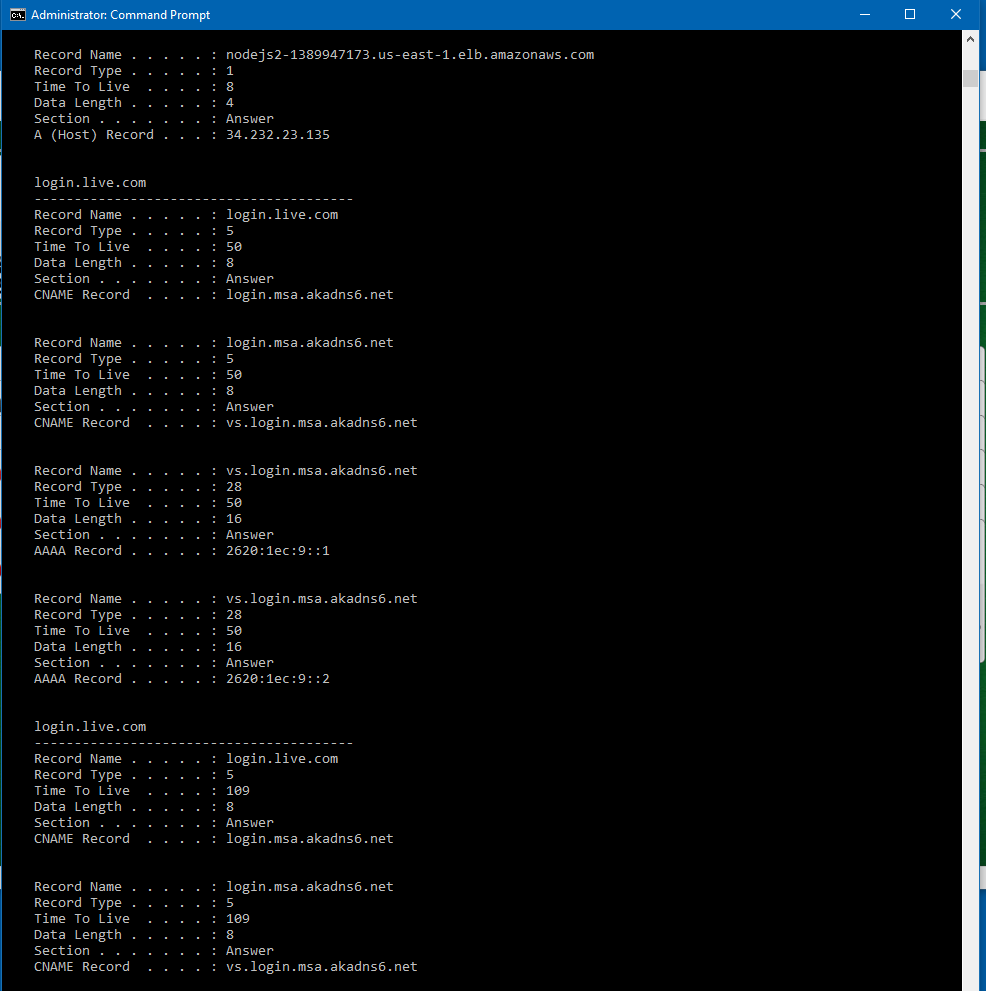986x991 pixels.
Task: Click the scrollbar up arrow
Action: tap(970, 39)
